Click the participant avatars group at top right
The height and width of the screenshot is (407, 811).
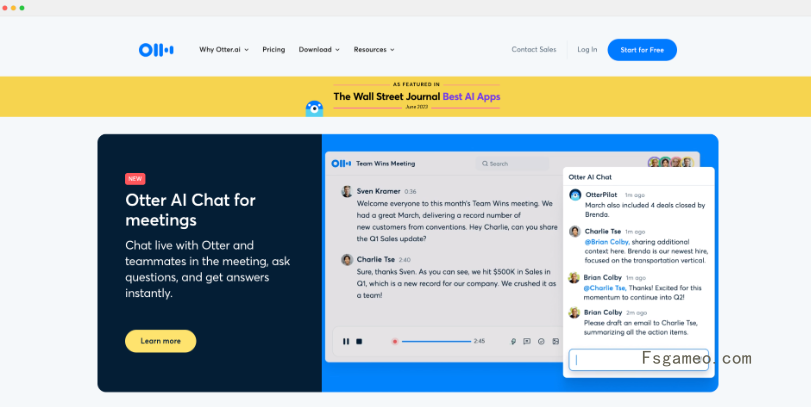[670, 162]
